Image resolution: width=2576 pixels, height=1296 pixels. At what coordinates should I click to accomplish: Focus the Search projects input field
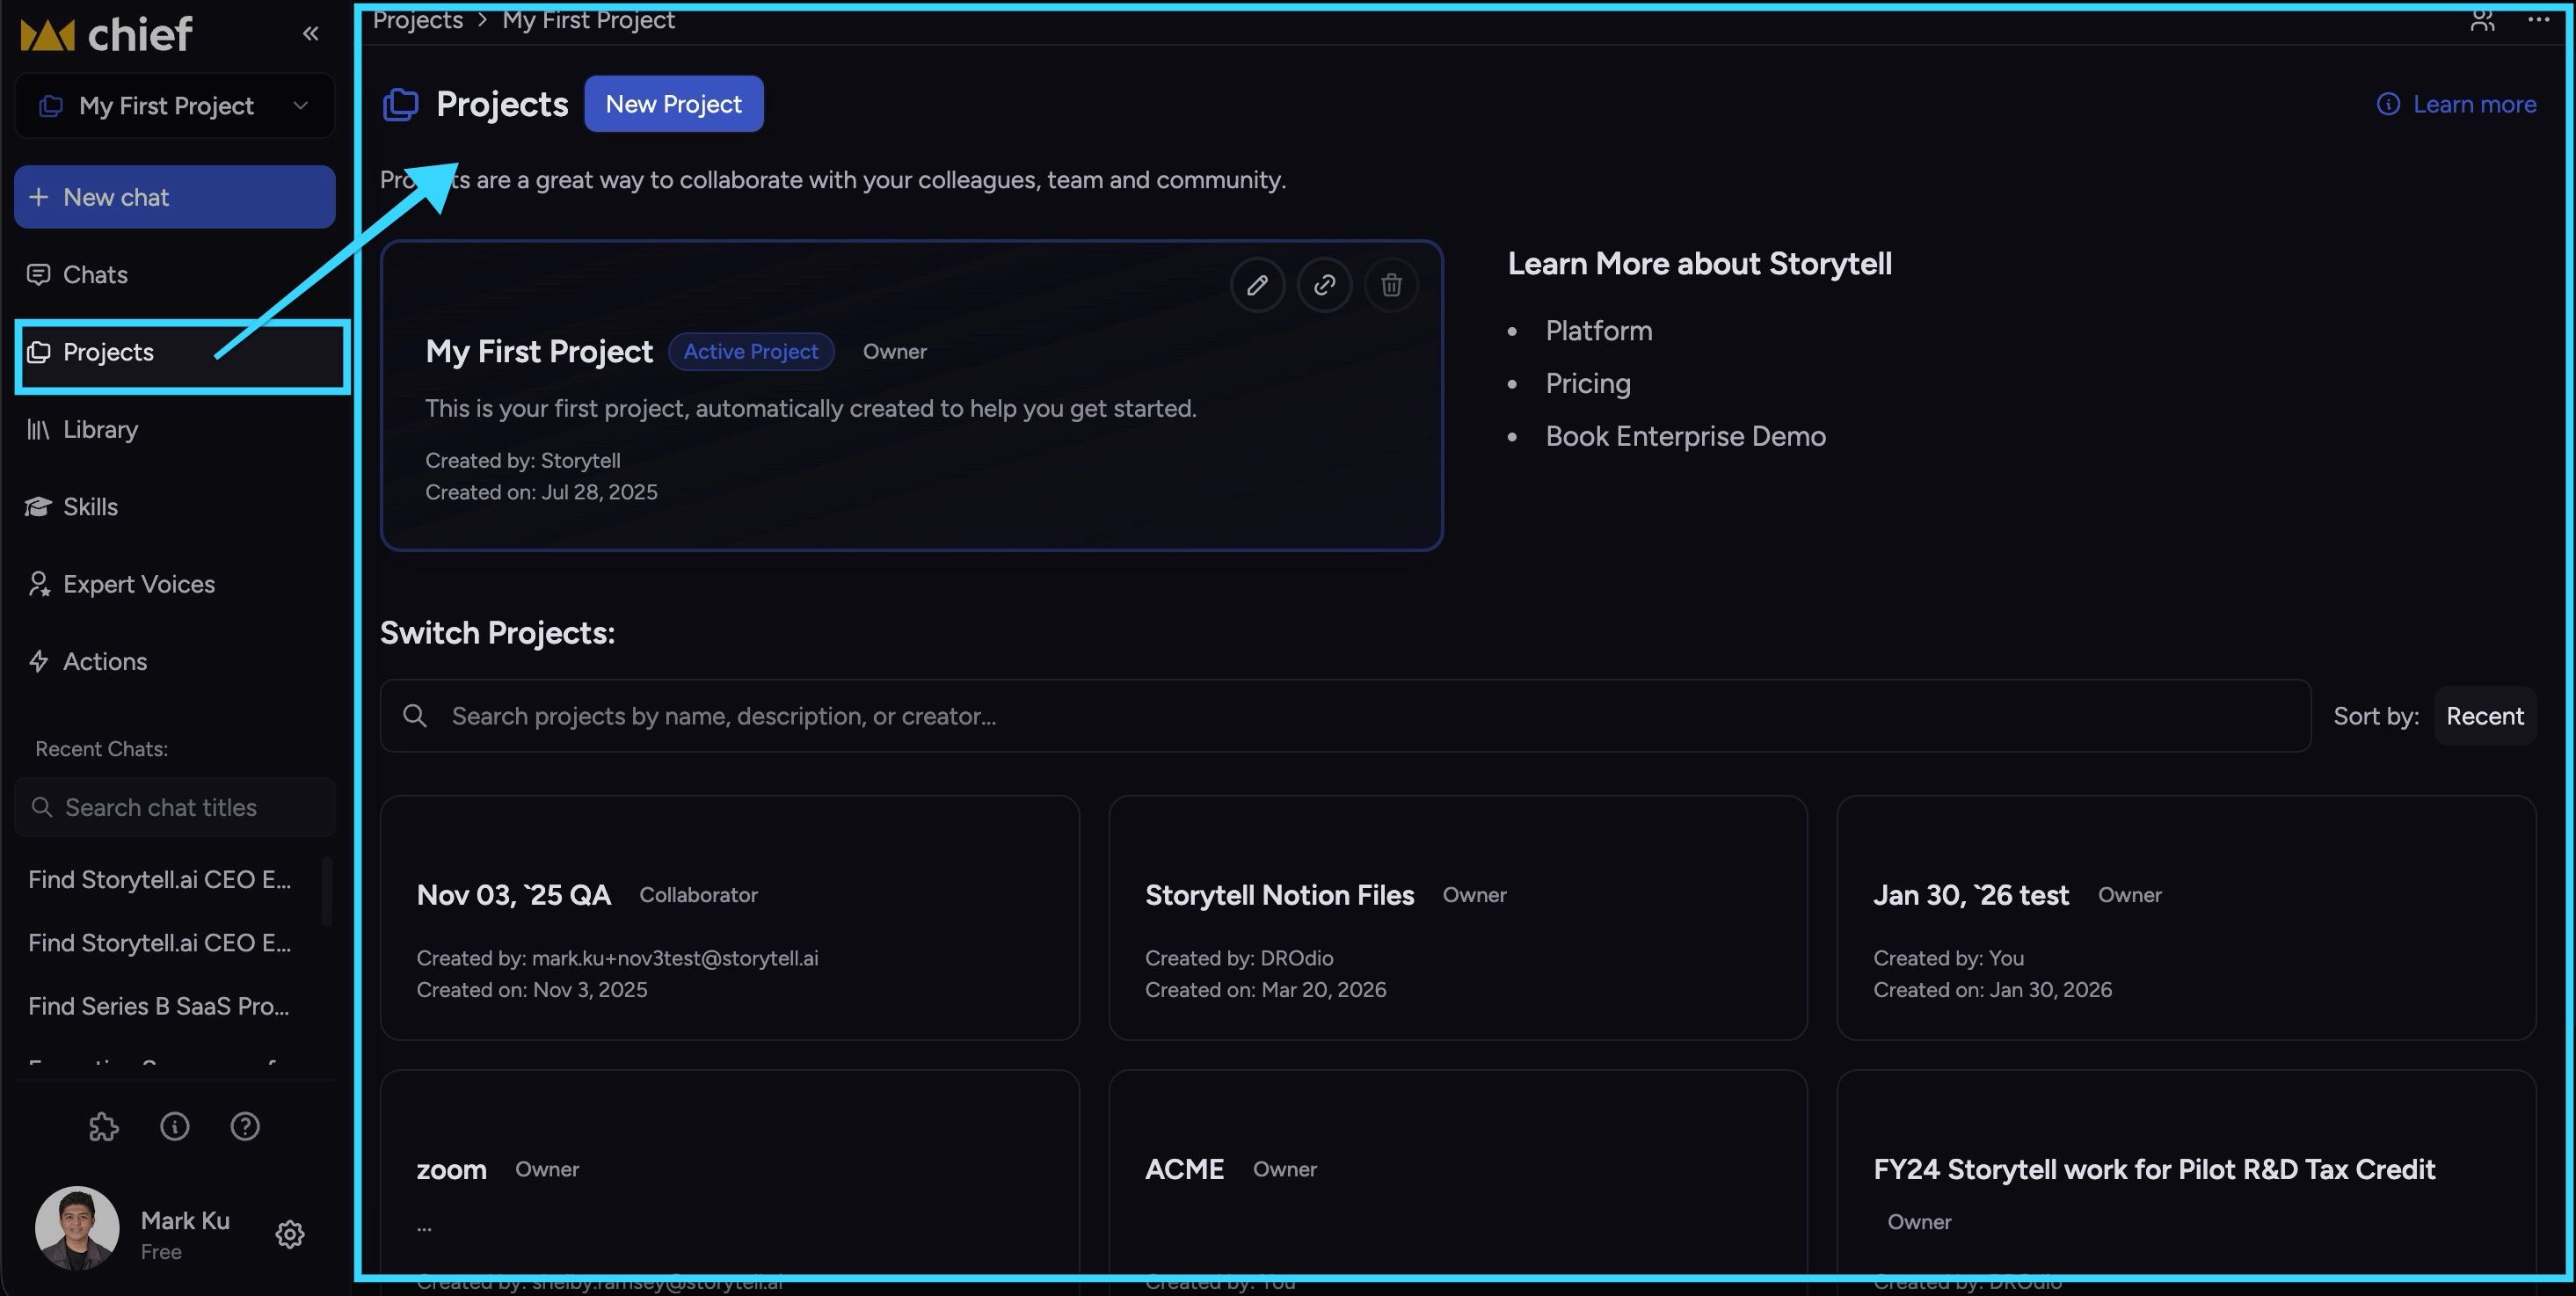point(1345,716)
